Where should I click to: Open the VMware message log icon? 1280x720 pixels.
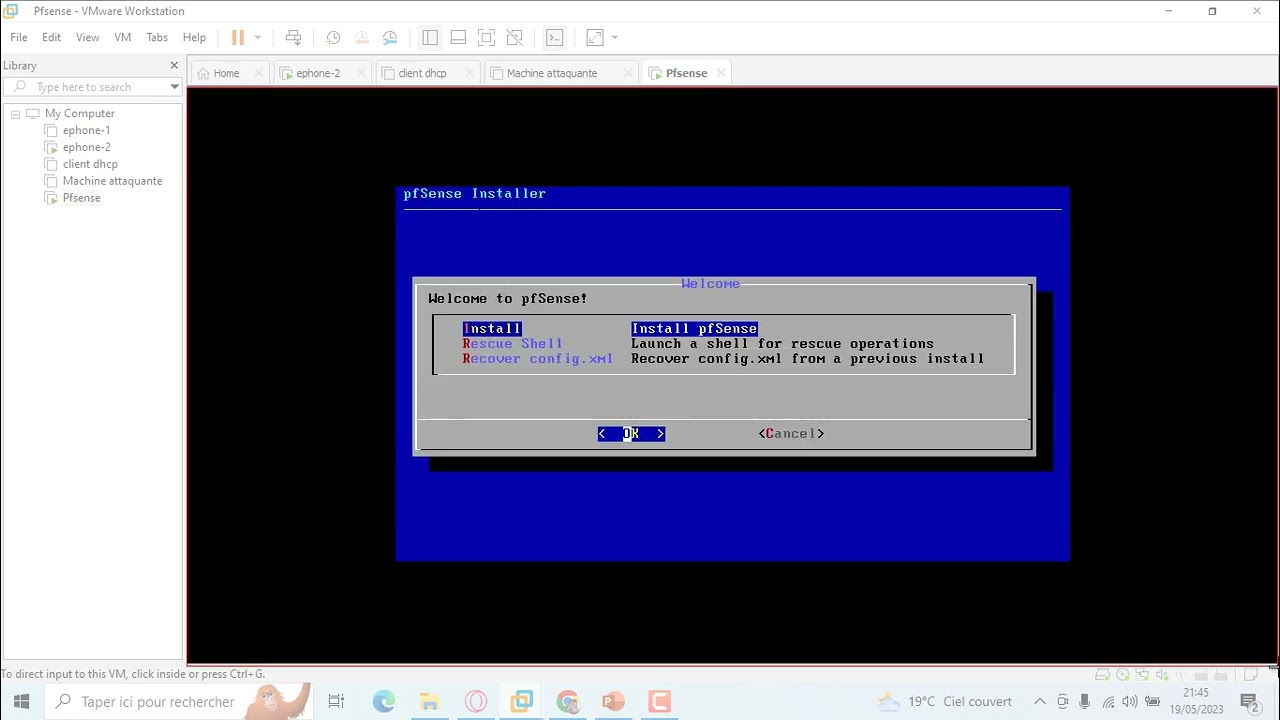tap(1250, 675)
